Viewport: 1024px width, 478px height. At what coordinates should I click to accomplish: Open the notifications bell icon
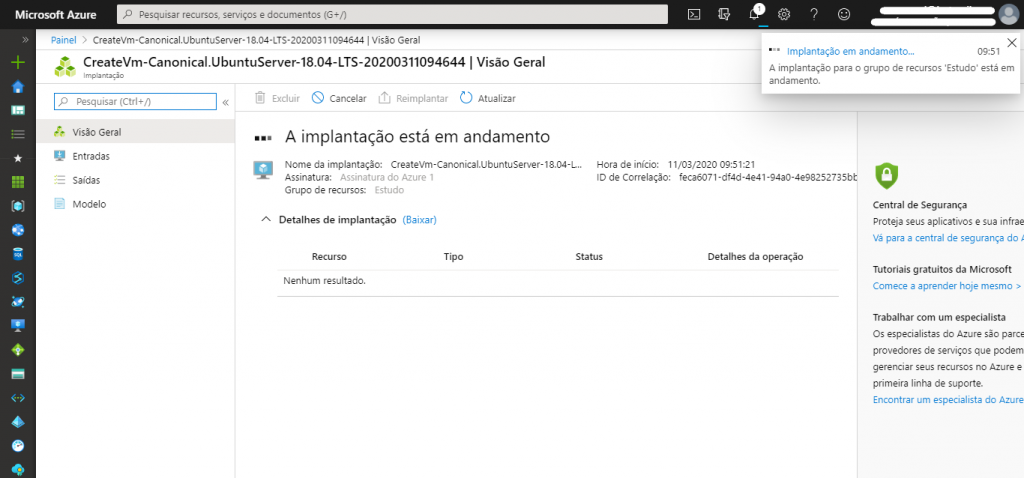pos(755,14)
